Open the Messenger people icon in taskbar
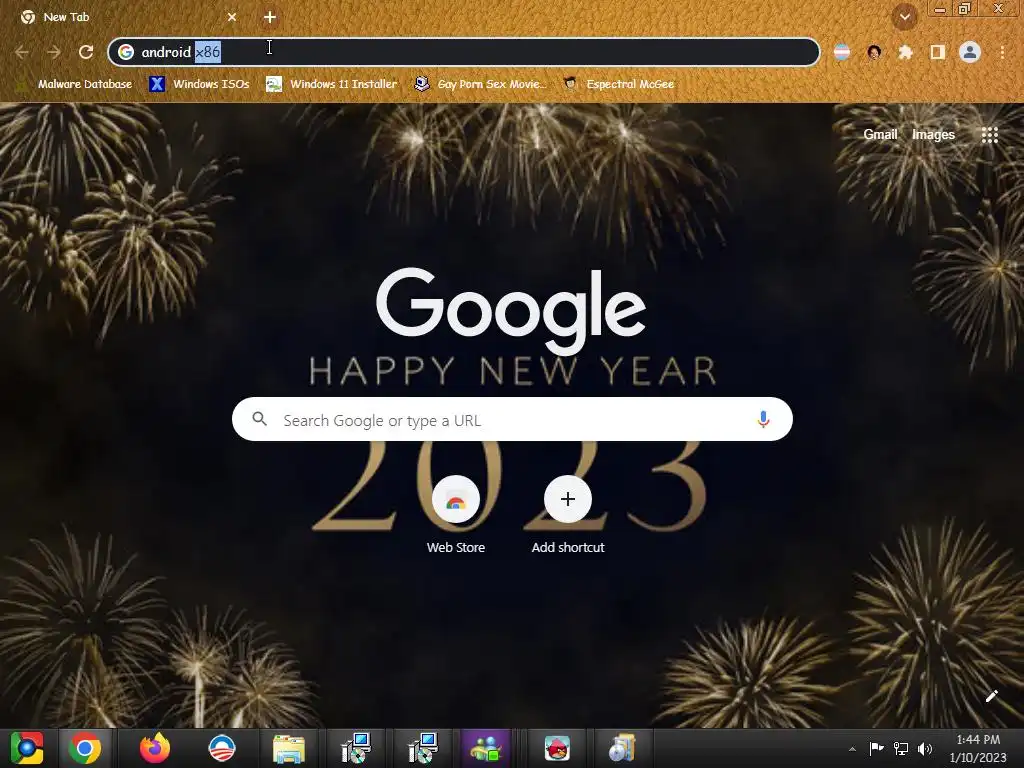Viewport: 1024px width, 768px height. click(x=485, y=748)
